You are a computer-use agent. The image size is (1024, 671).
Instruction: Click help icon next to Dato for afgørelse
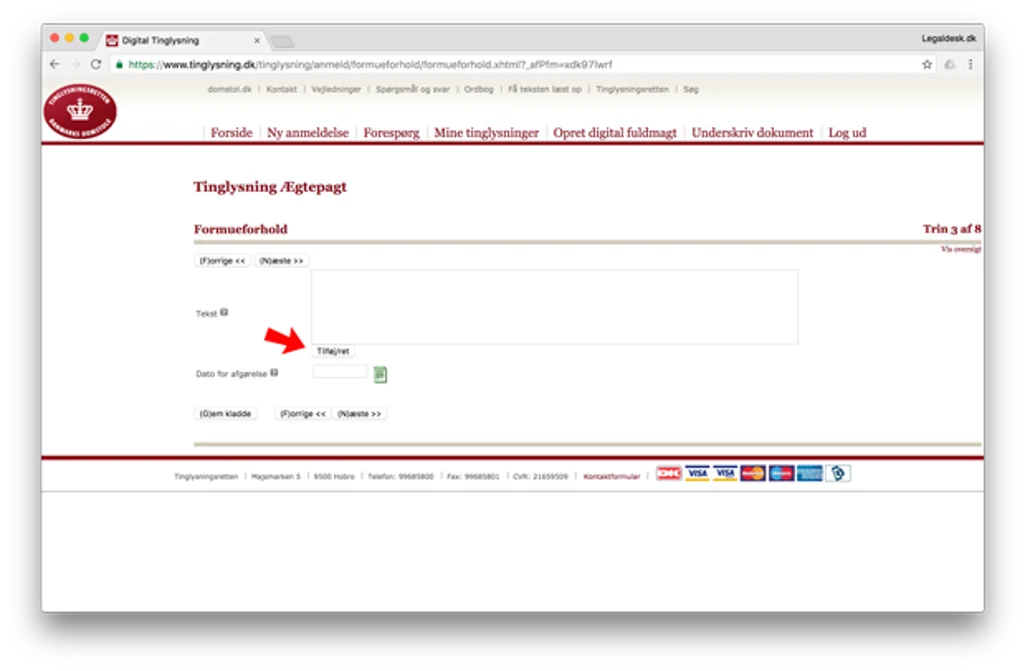tap(274, 372)
